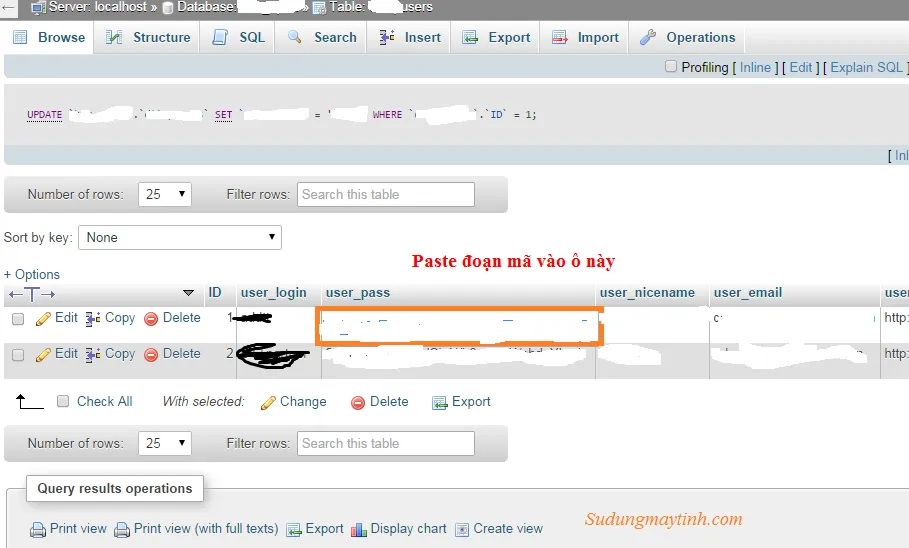Open the column options down-arrow dropdown
The image size is (909, 548).
[188, 293]
